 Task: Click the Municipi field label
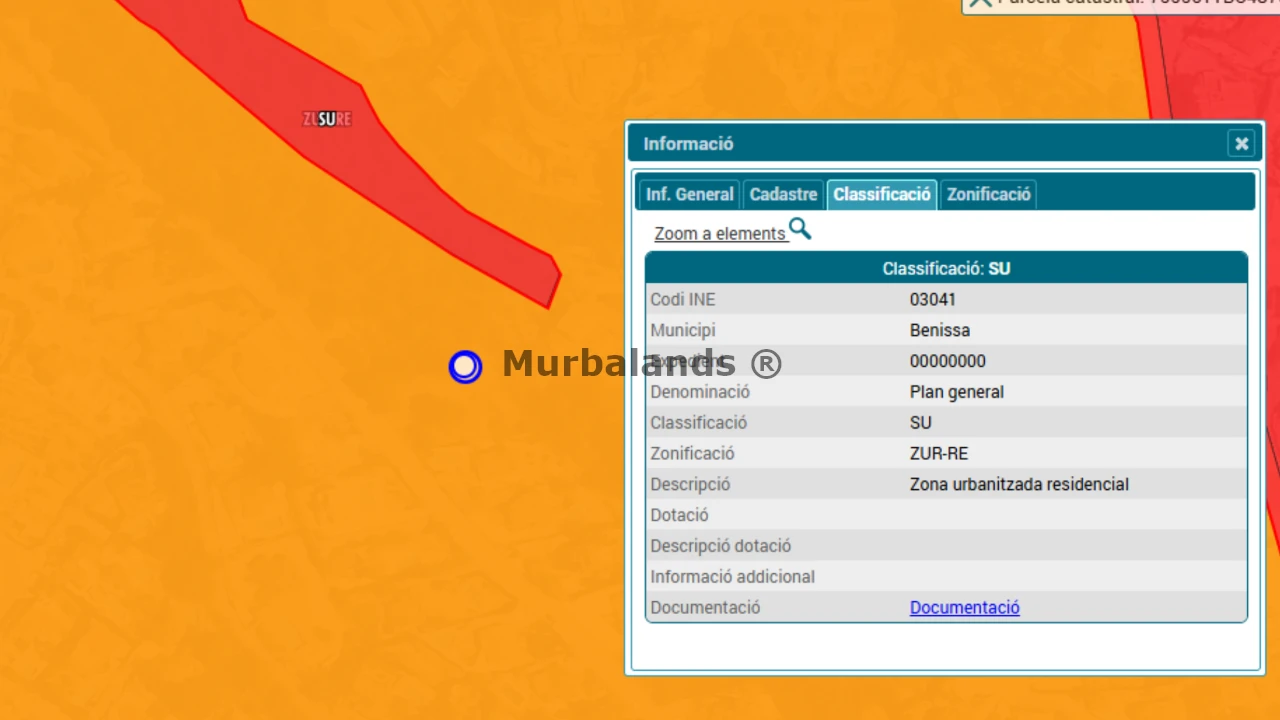(683, 330)
